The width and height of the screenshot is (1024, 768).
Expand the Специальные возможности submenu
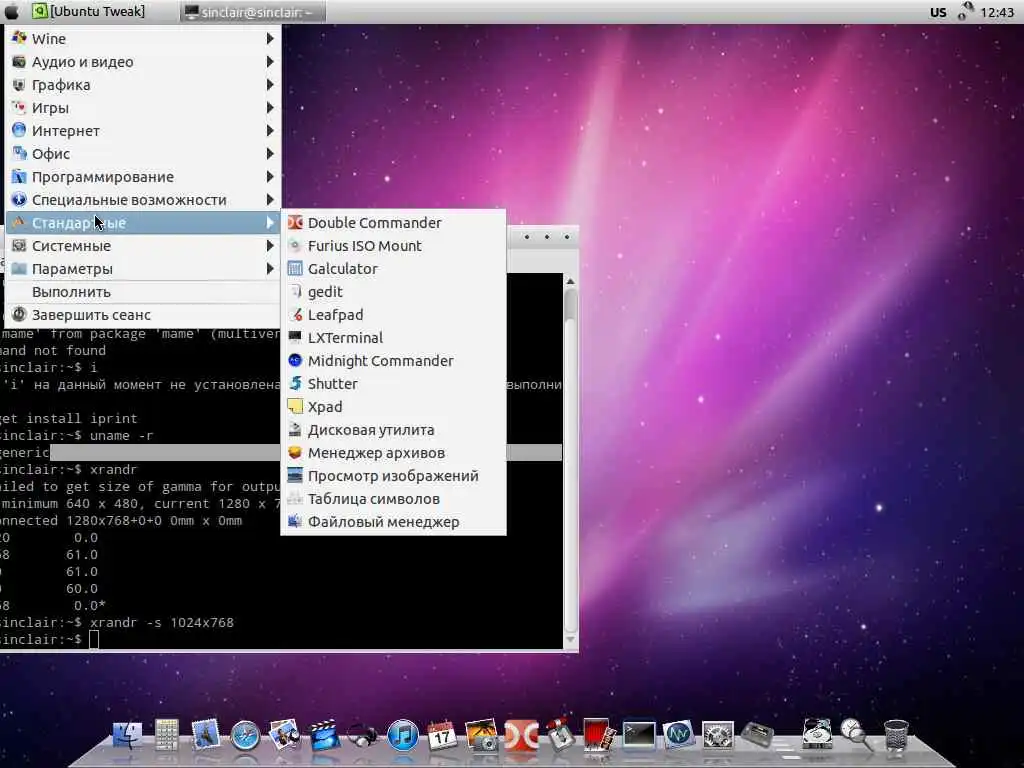pos(143,200)
